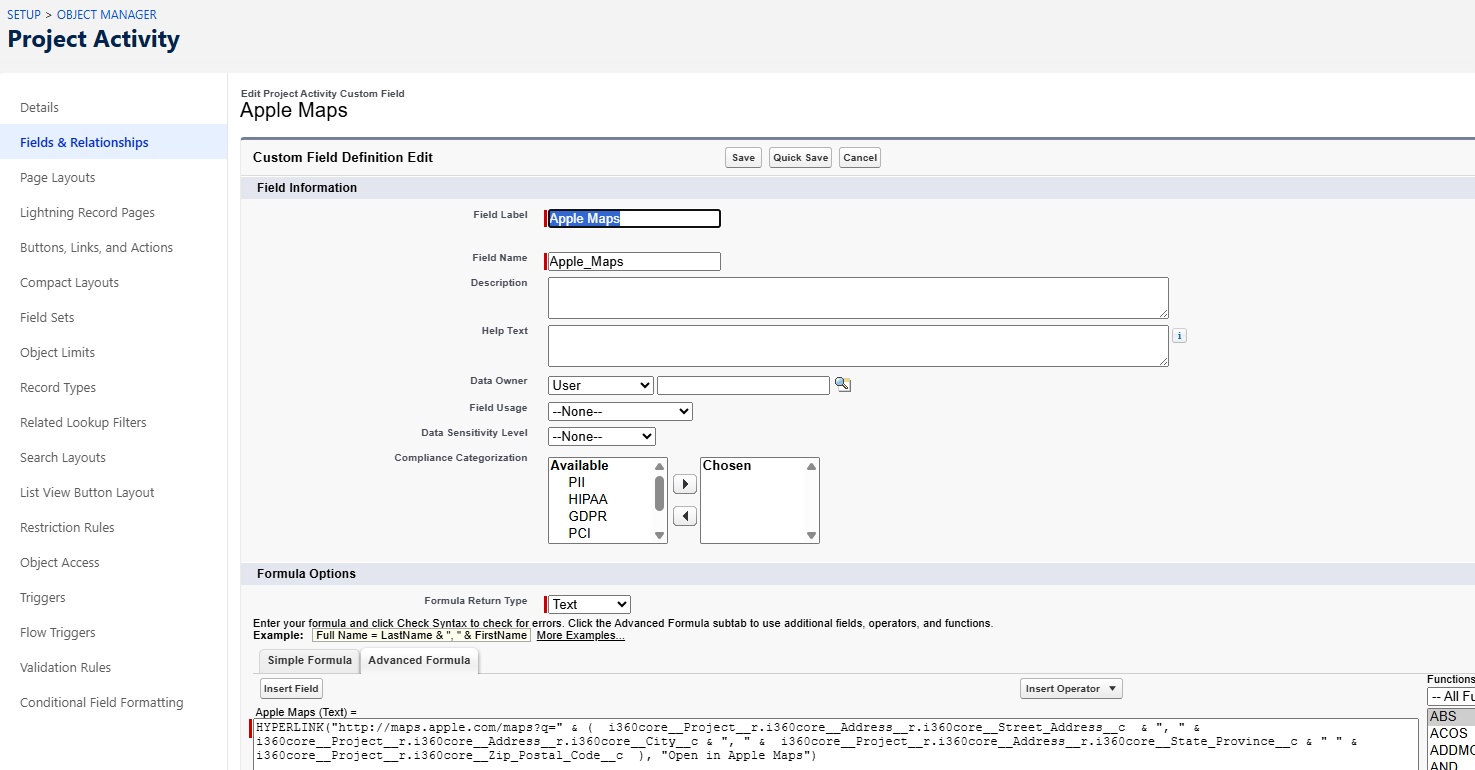Select HIPAA in the Available list
1475x770 pixels.
click(587, 499)
